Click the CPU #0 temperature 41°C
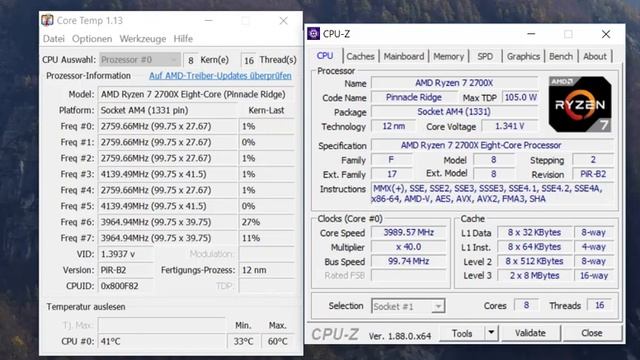Image resolution: width=640 pixels, height=360 pixels. point(161,341)
